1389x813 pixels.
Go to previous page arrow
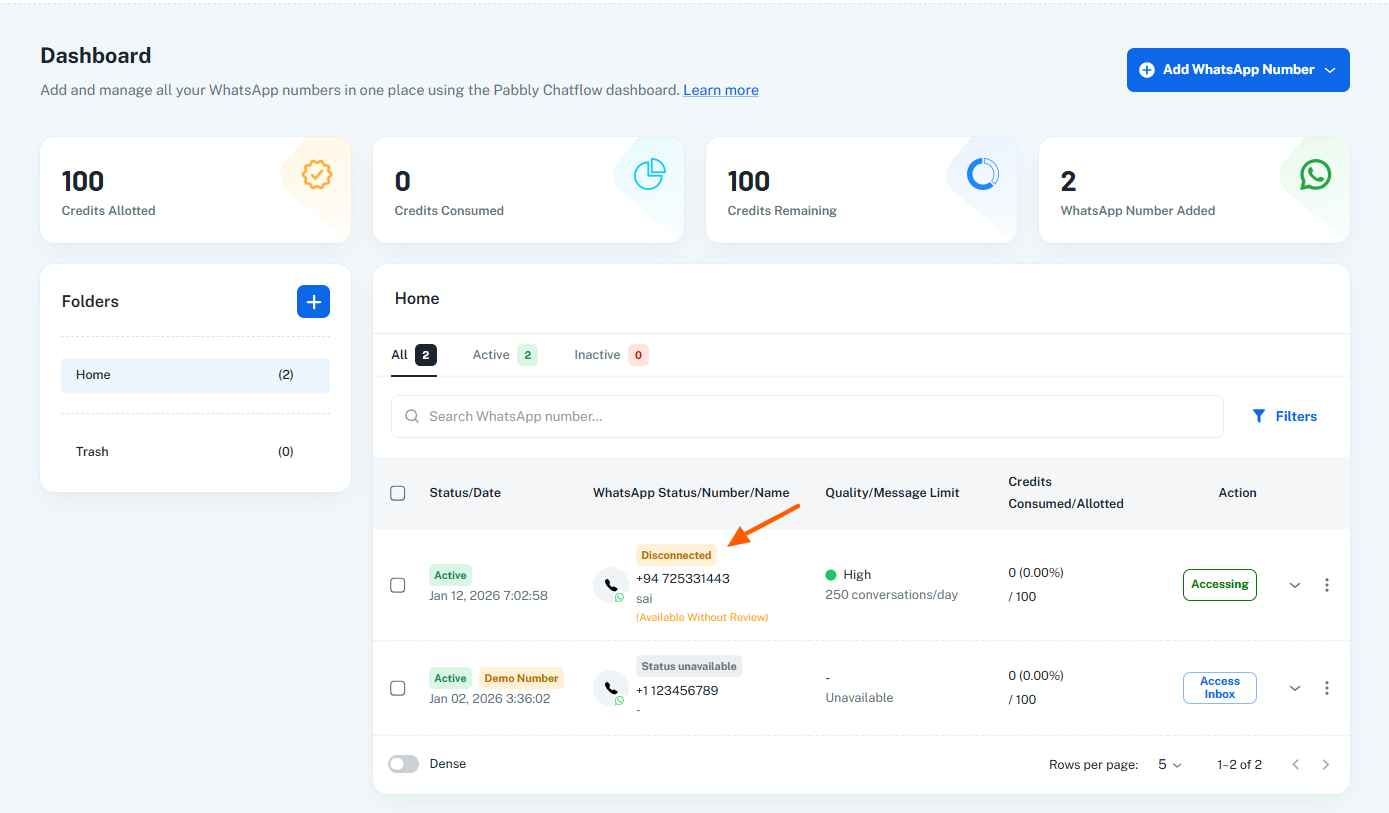pos(1296,765)
